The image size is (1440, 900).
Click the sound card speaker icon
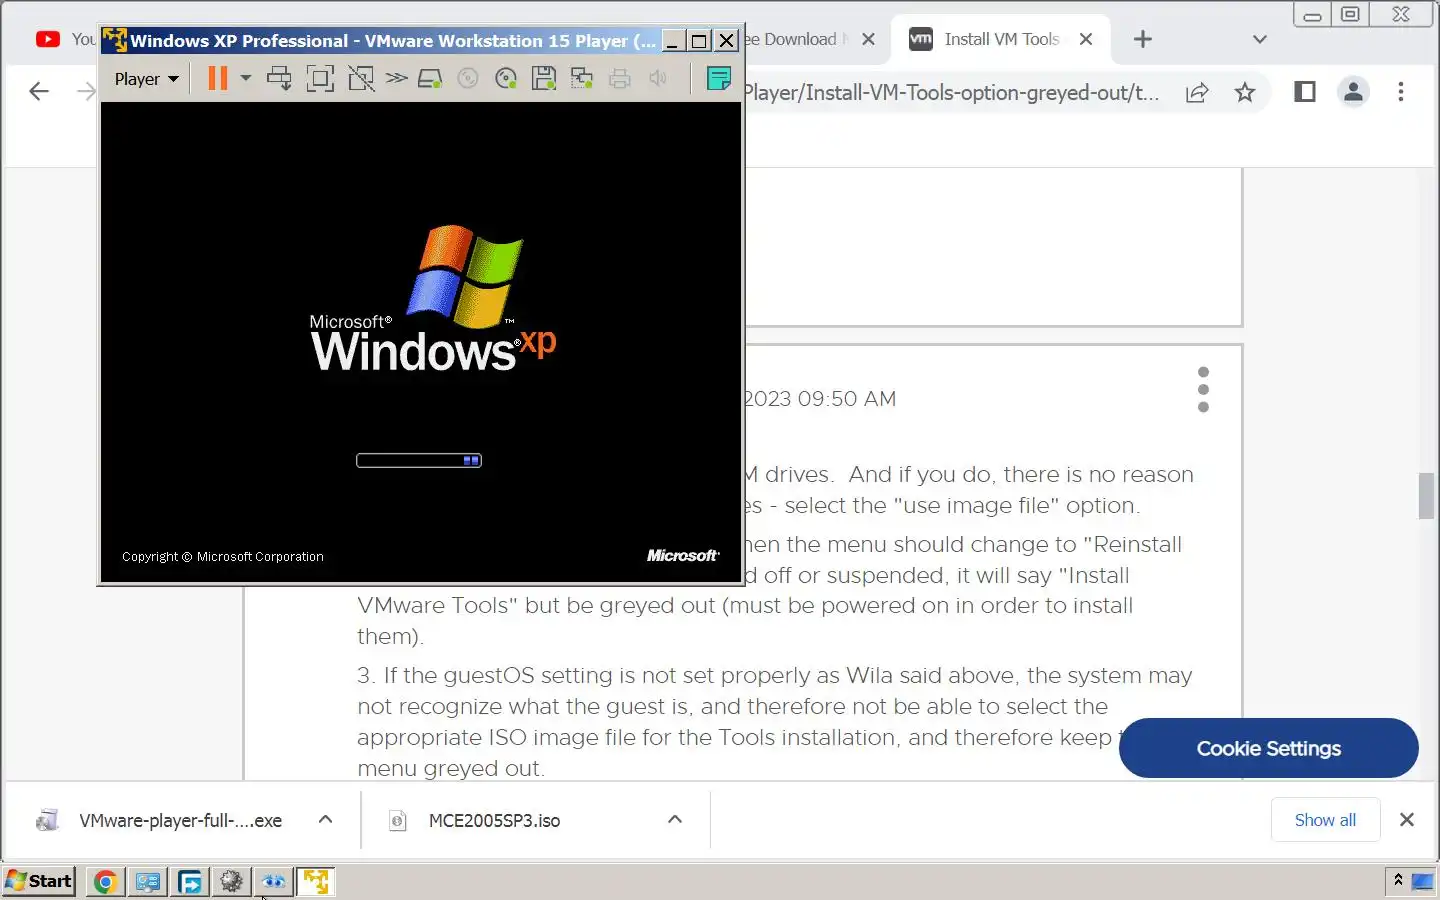click(658, 78)
